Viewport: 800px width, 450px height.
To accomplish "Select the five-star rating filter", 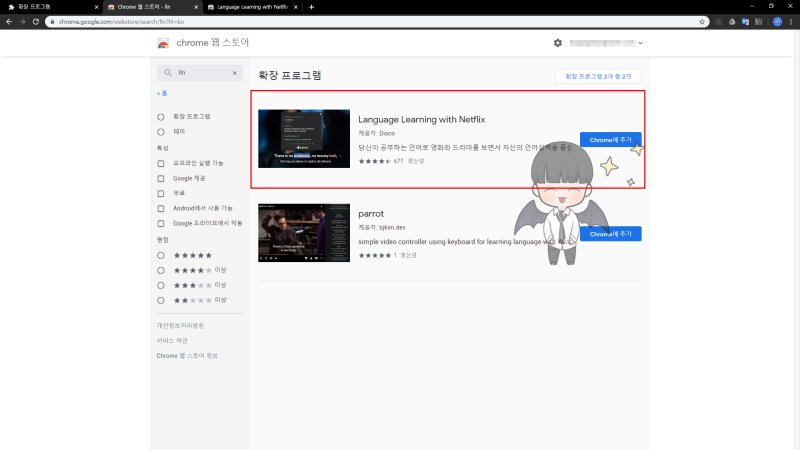I will click(161, 255).
